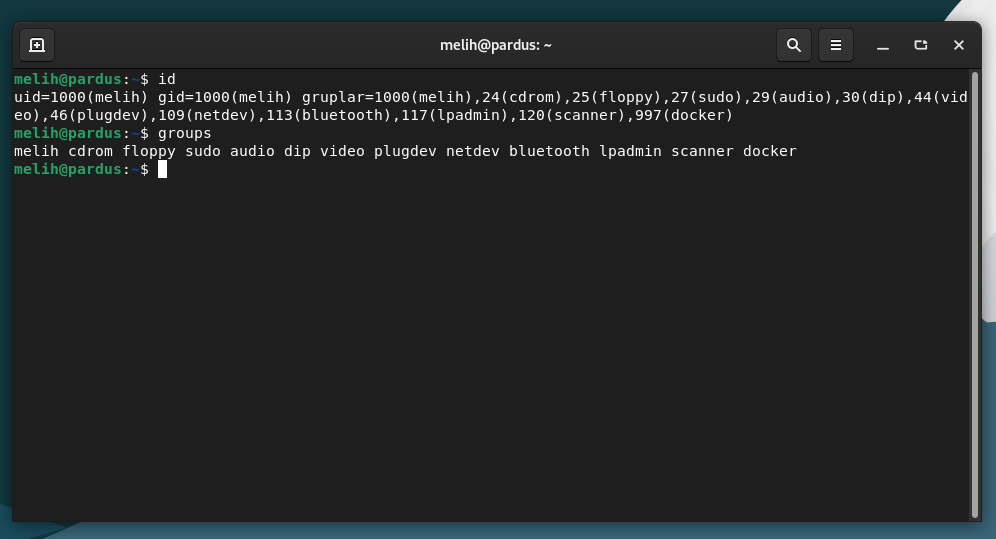The height and width of the screenshot is (539, 996).
Task: Click the word docker in groups output
Action: pos(770,151)
